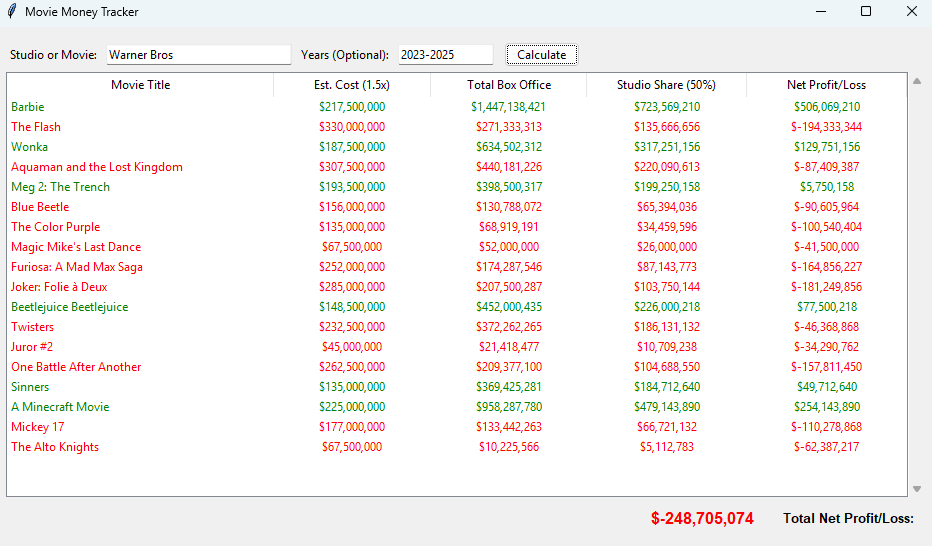This screenshot has height=546, width=932.
Task: Sort by the Movie Title column header
Action: coord(140,85)
